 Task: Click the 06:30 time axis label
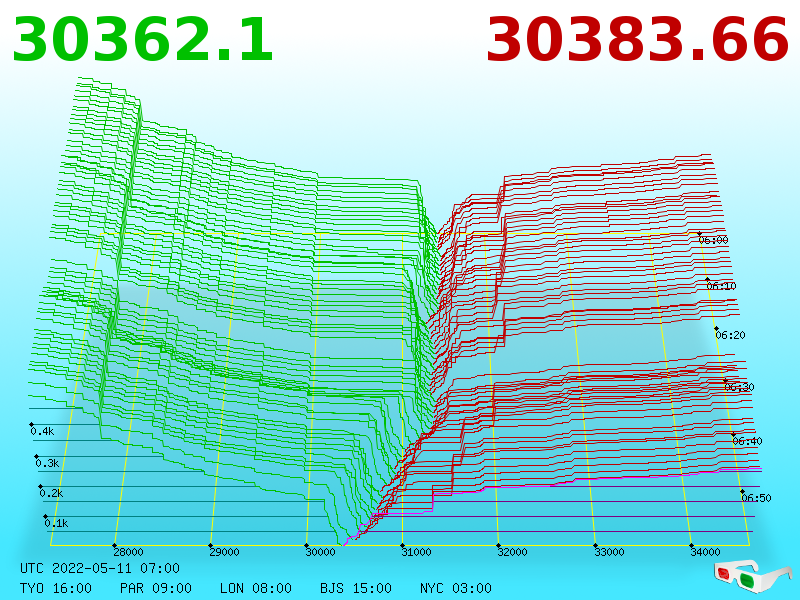pos(739,387)
